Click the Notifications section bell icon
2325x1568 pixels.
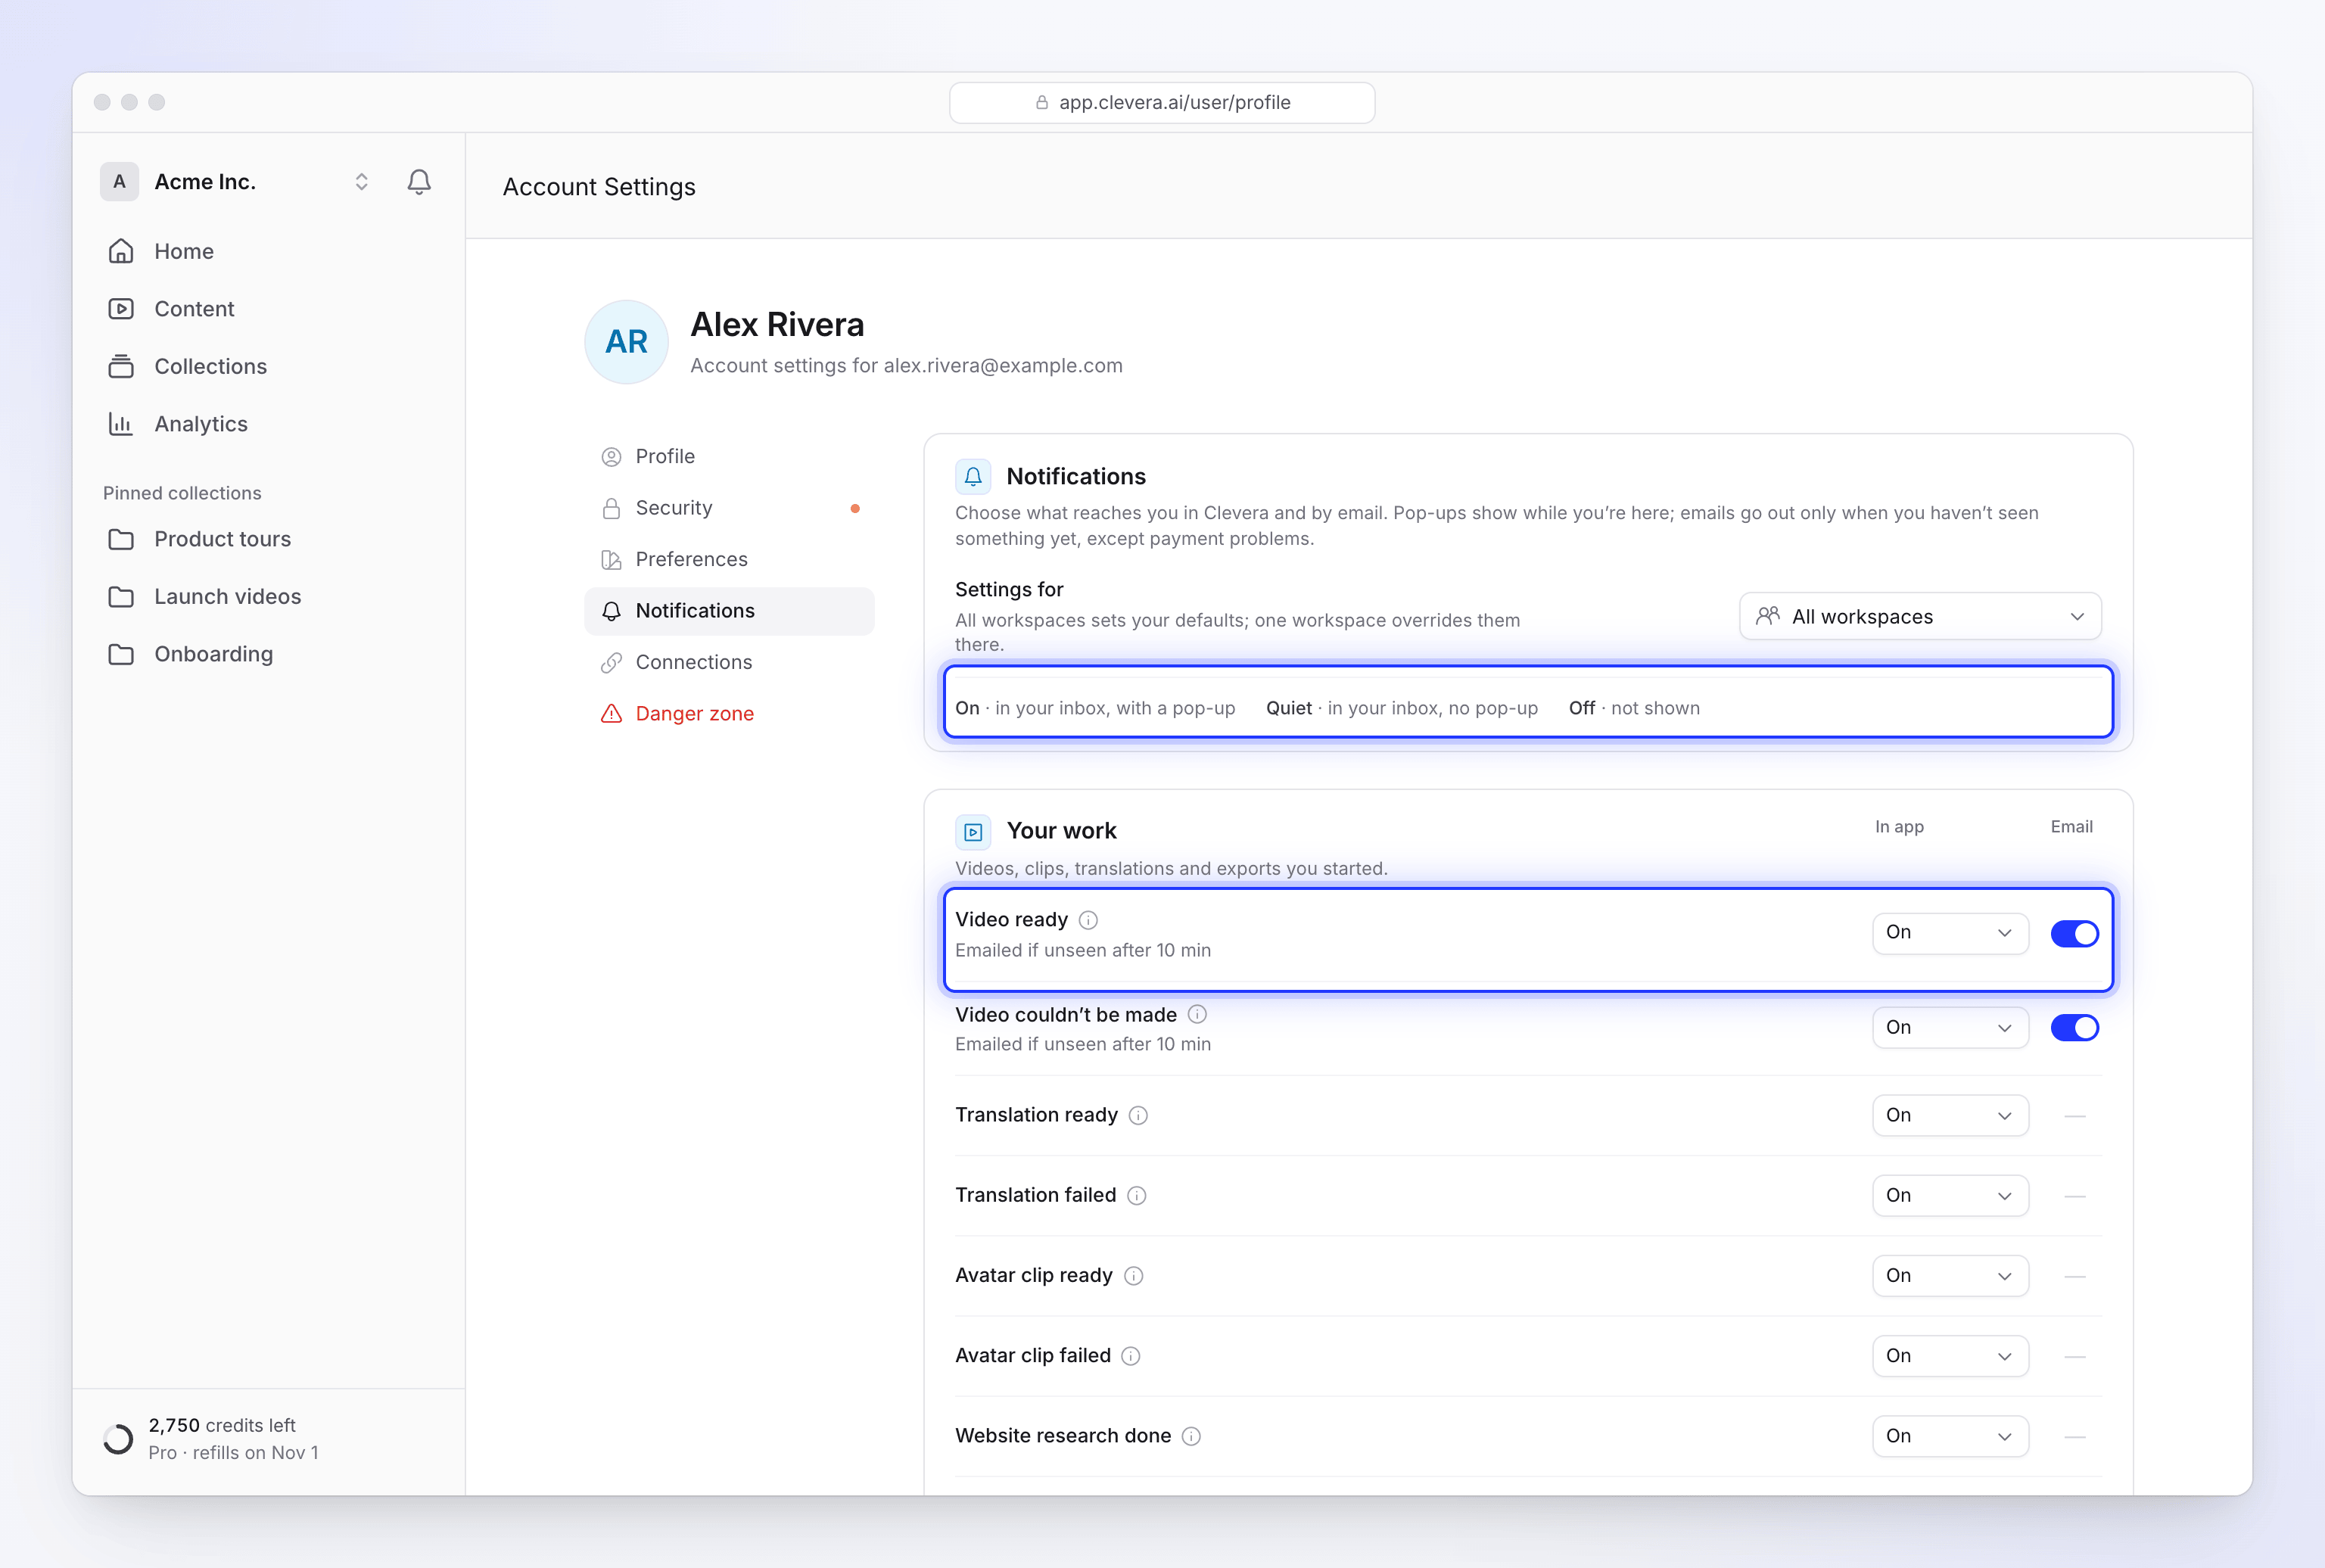tap(973, 477)
